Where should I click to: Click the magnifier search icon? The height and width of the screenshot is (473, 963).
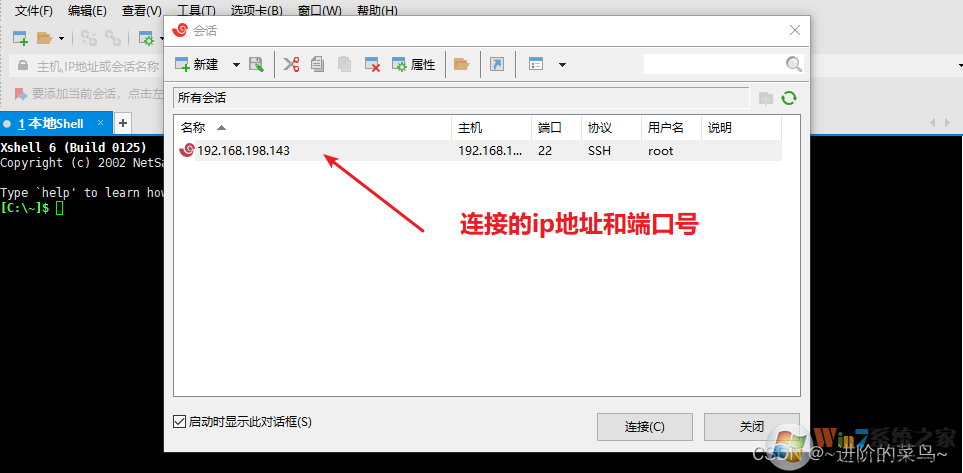[793, 64]
